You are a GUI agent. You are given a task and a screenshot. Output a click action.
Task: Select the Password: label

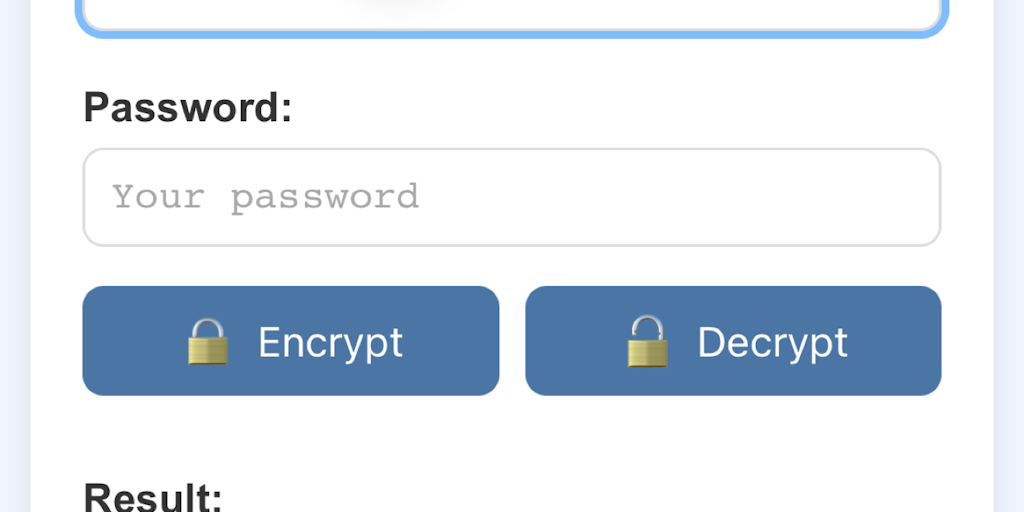pos(187,107)
